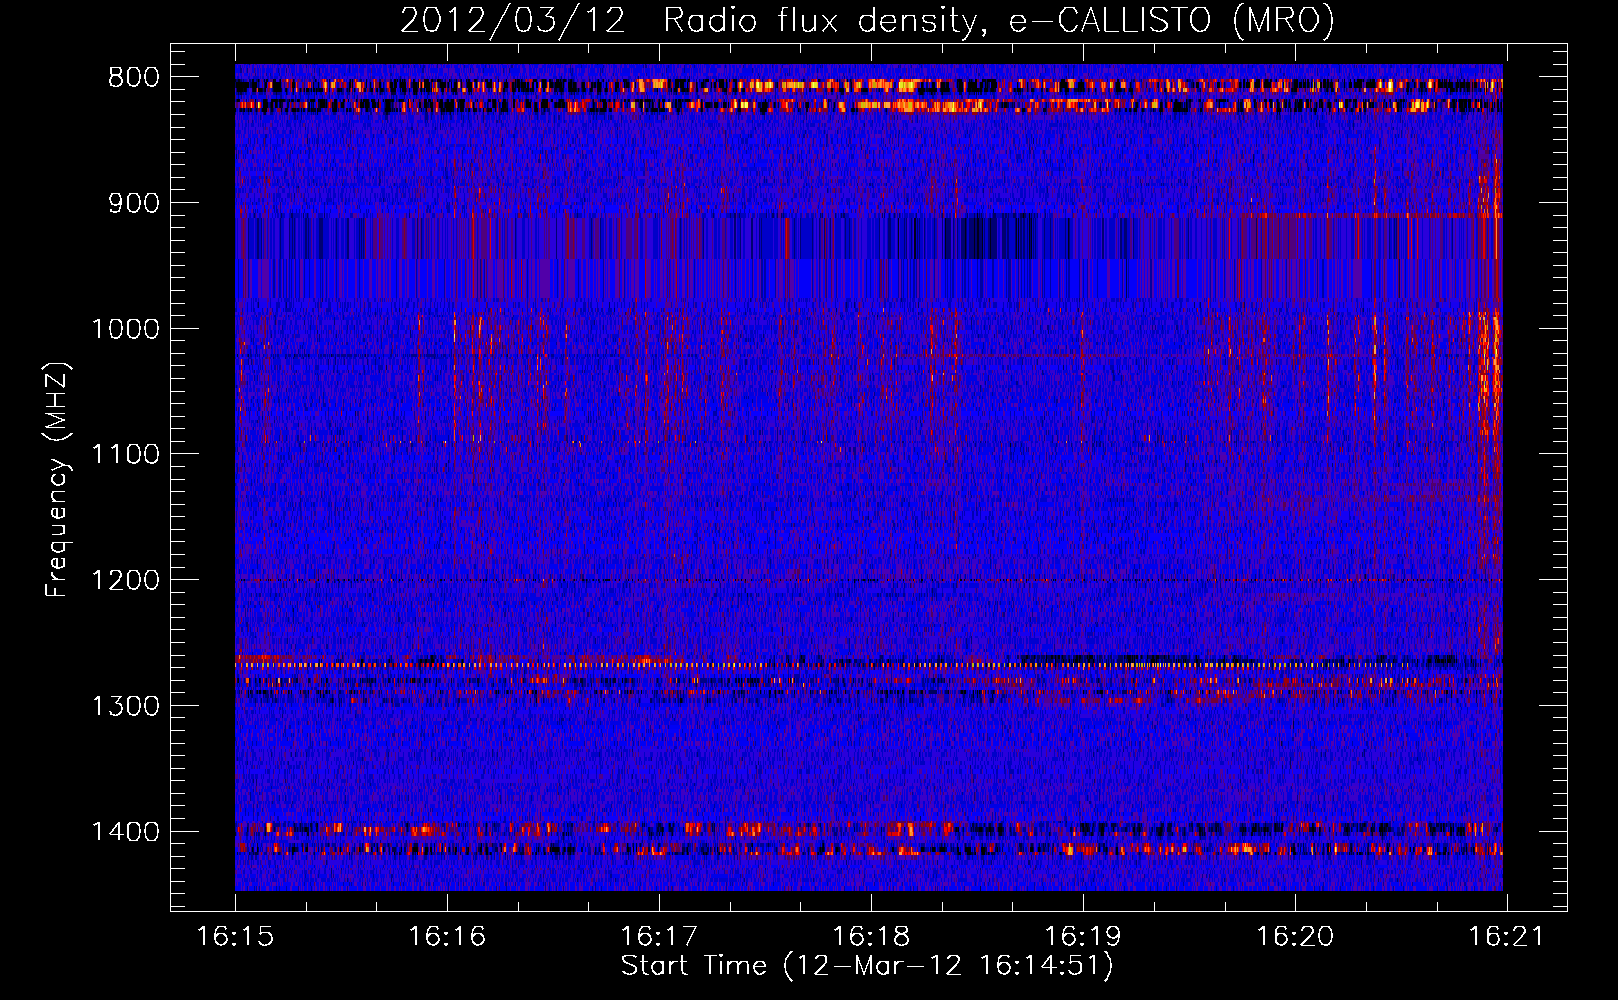The width and height of the screenshot is (1618, 1000).
Task: Click the 16:20 time tick label
Action: pos(1295,937)
